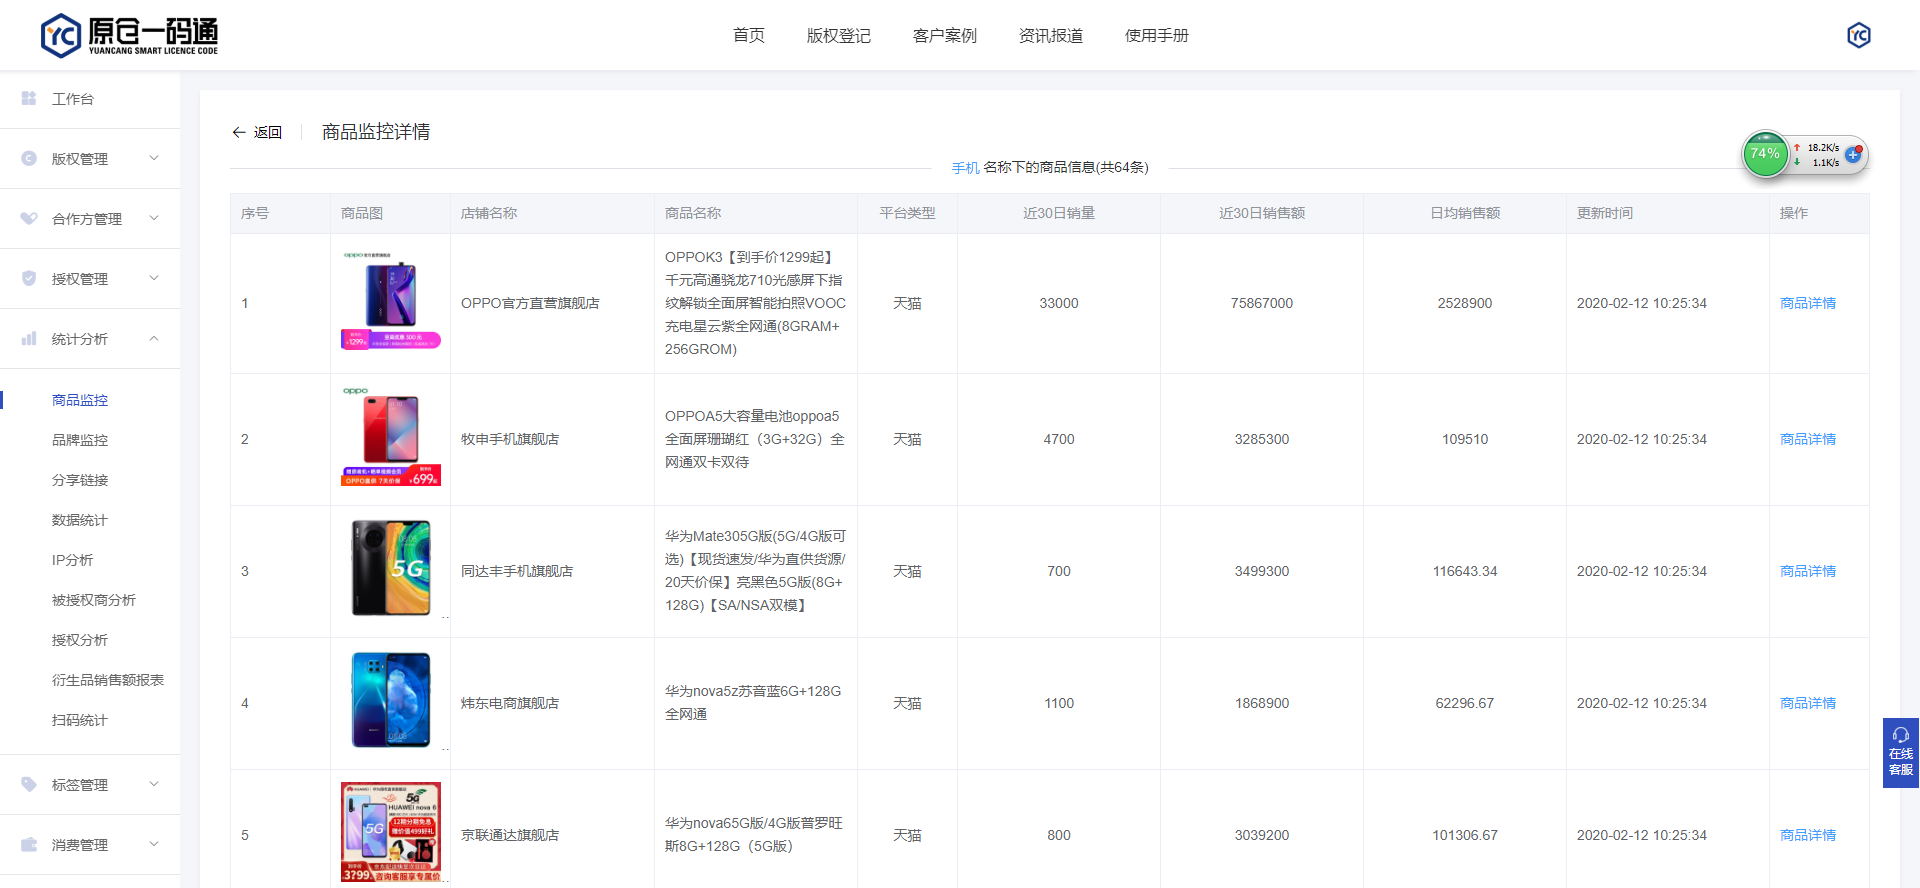Click the 日均销售额 column header
The height and width of the screenshot is (888, 1920).
click(1465, 213)
